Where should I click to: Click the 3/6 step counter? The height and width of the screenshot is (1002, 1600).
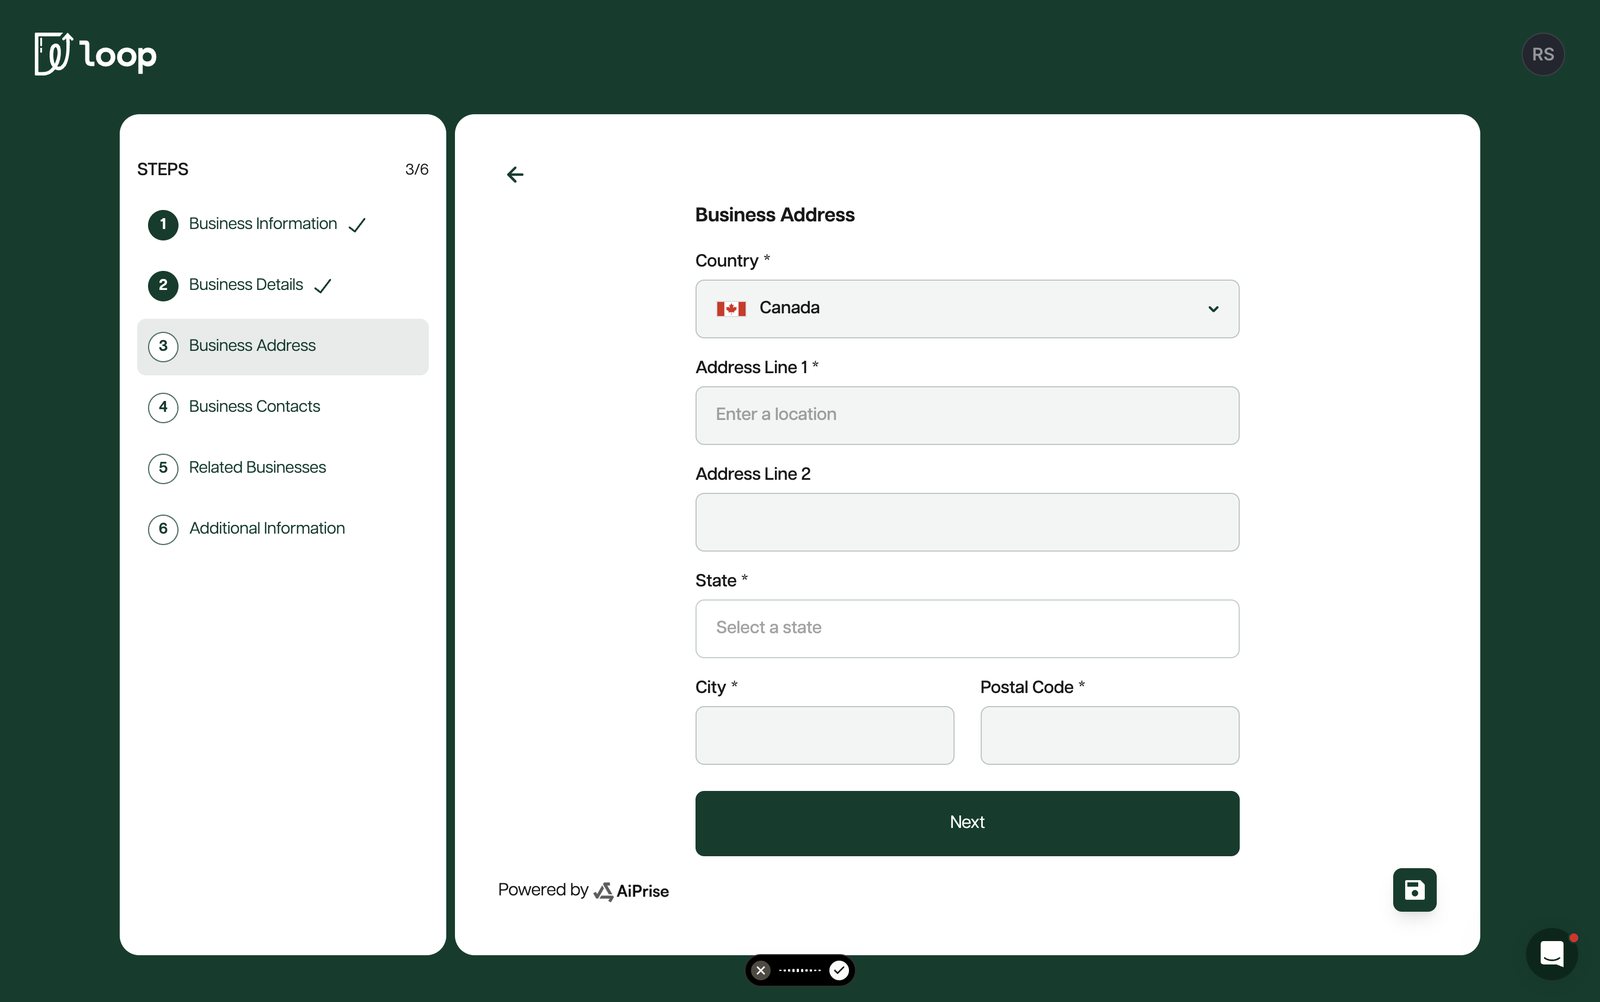click(x=417, y=170)
